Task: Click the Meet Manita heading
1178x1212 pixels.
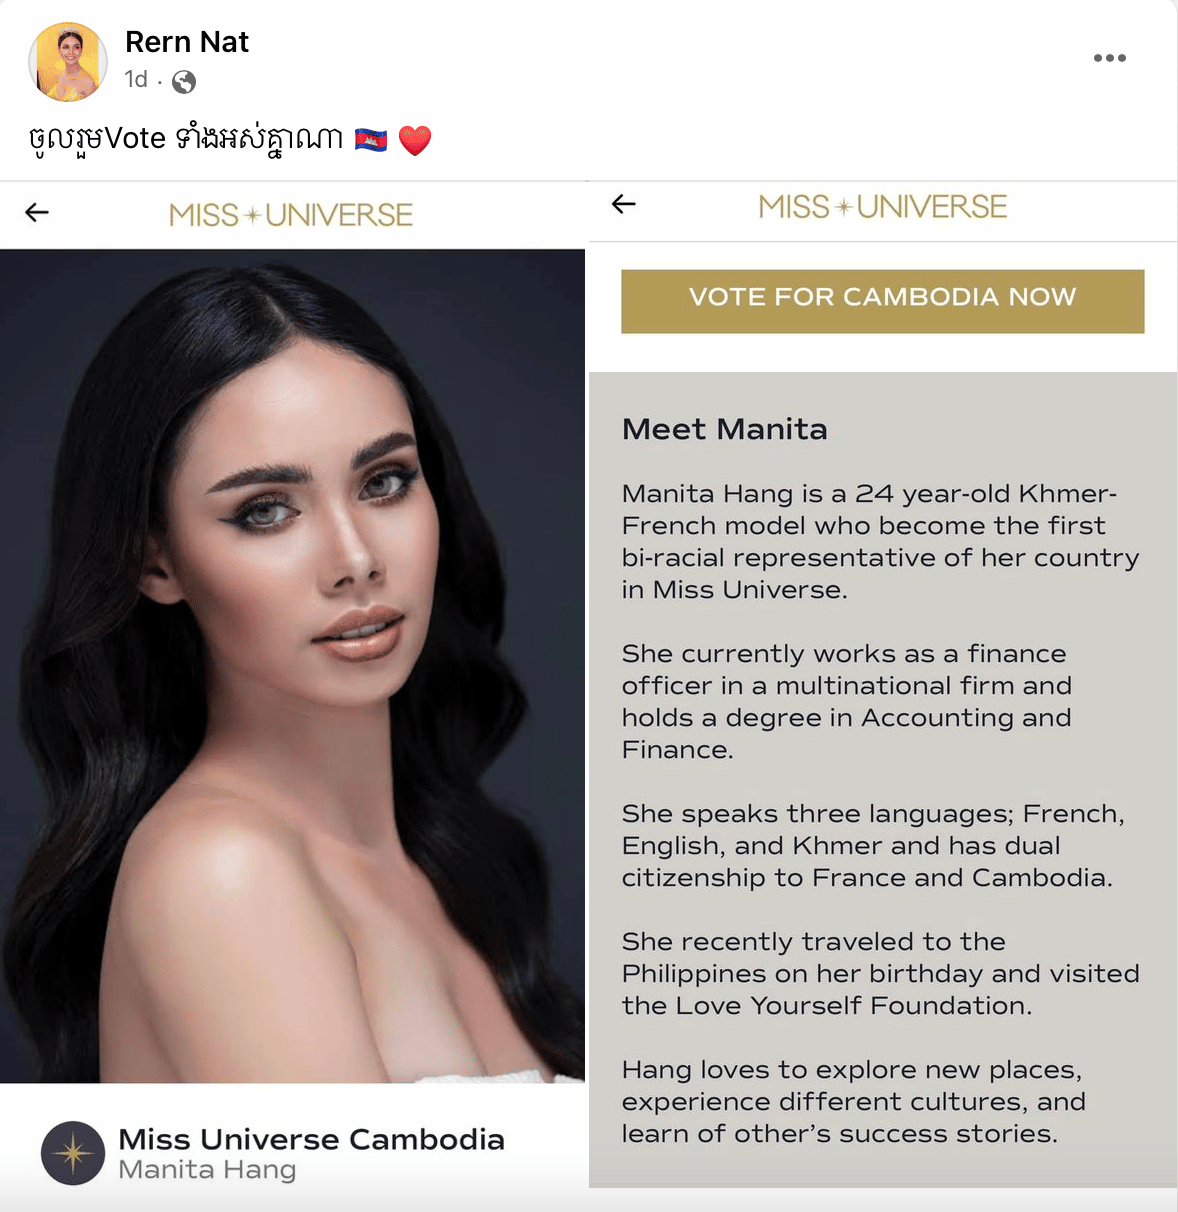Action: coord(725,429)
